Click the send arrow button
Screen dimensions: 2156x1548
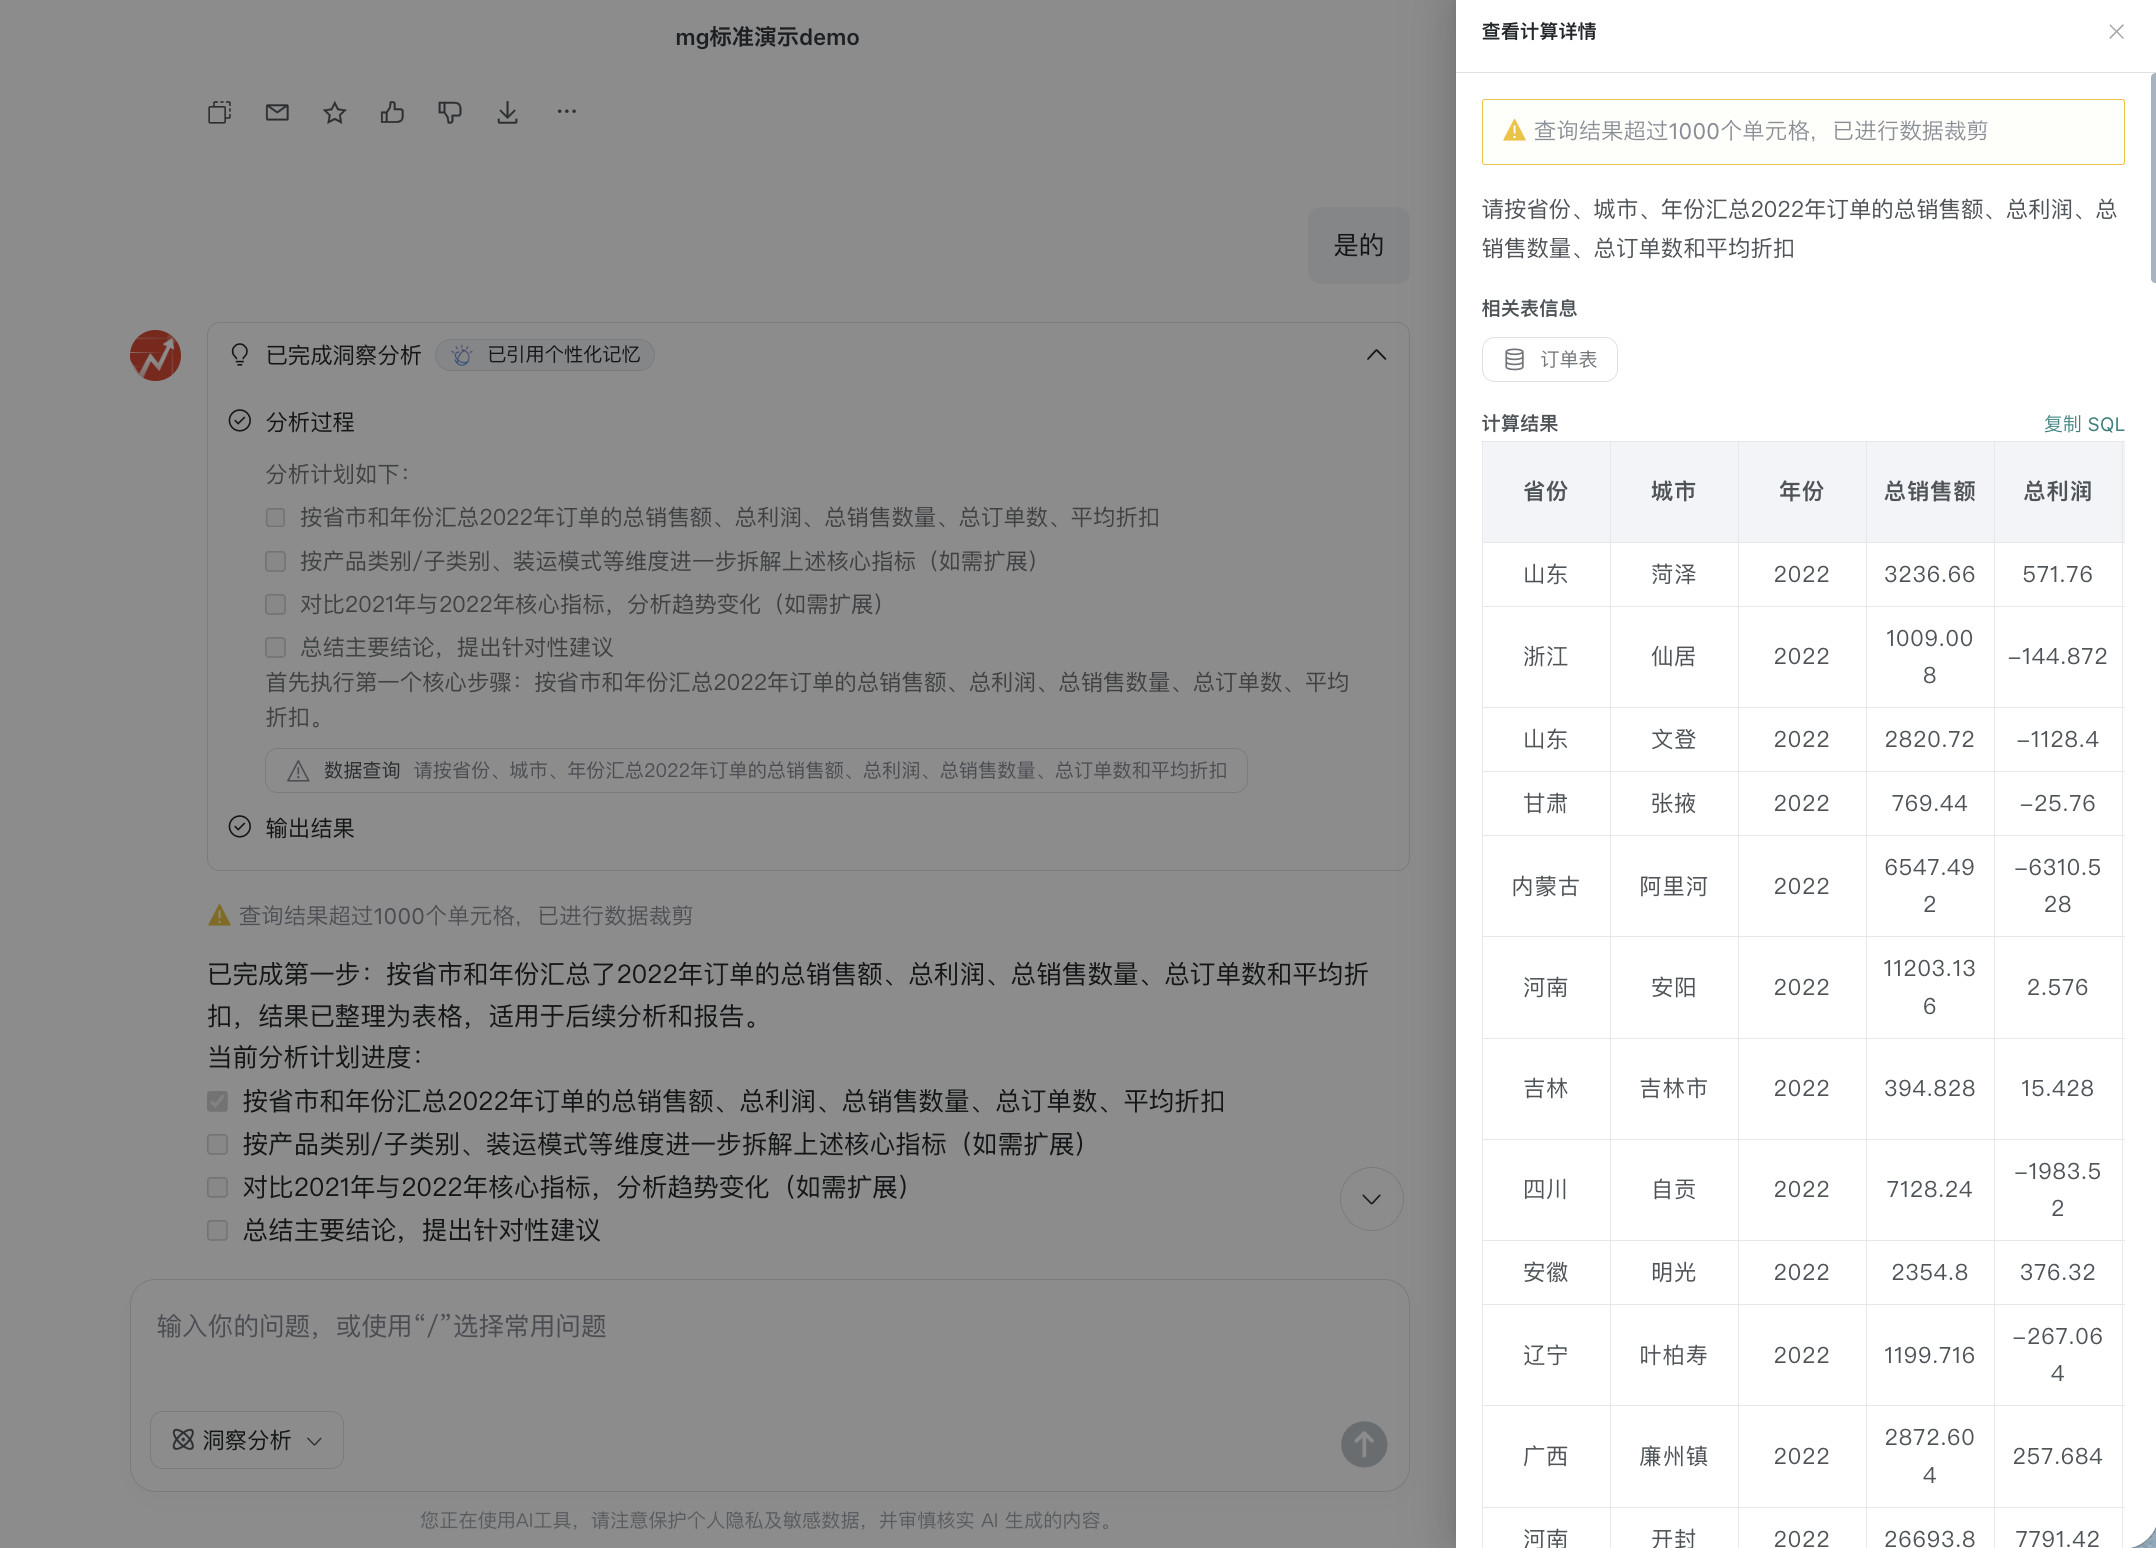(1363, 1444)
